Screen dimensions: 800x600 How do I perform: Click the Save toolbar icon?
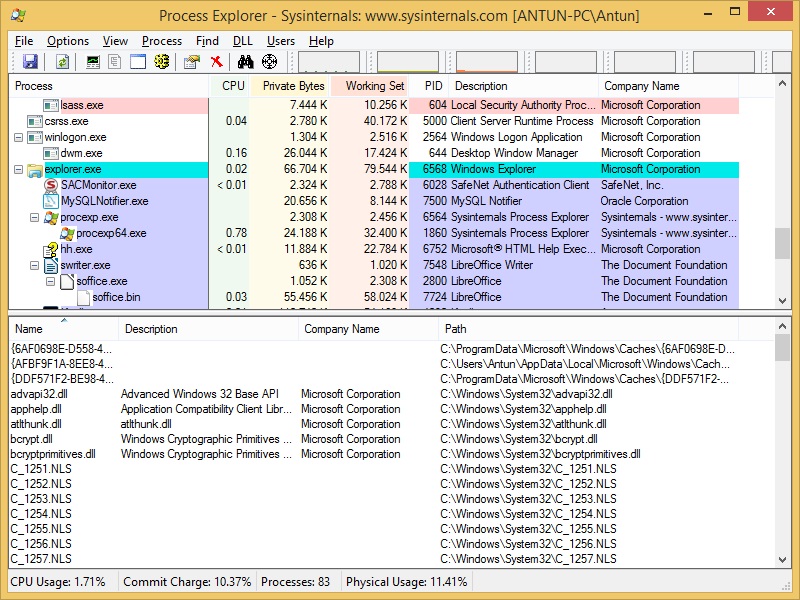tap(31, 61)
